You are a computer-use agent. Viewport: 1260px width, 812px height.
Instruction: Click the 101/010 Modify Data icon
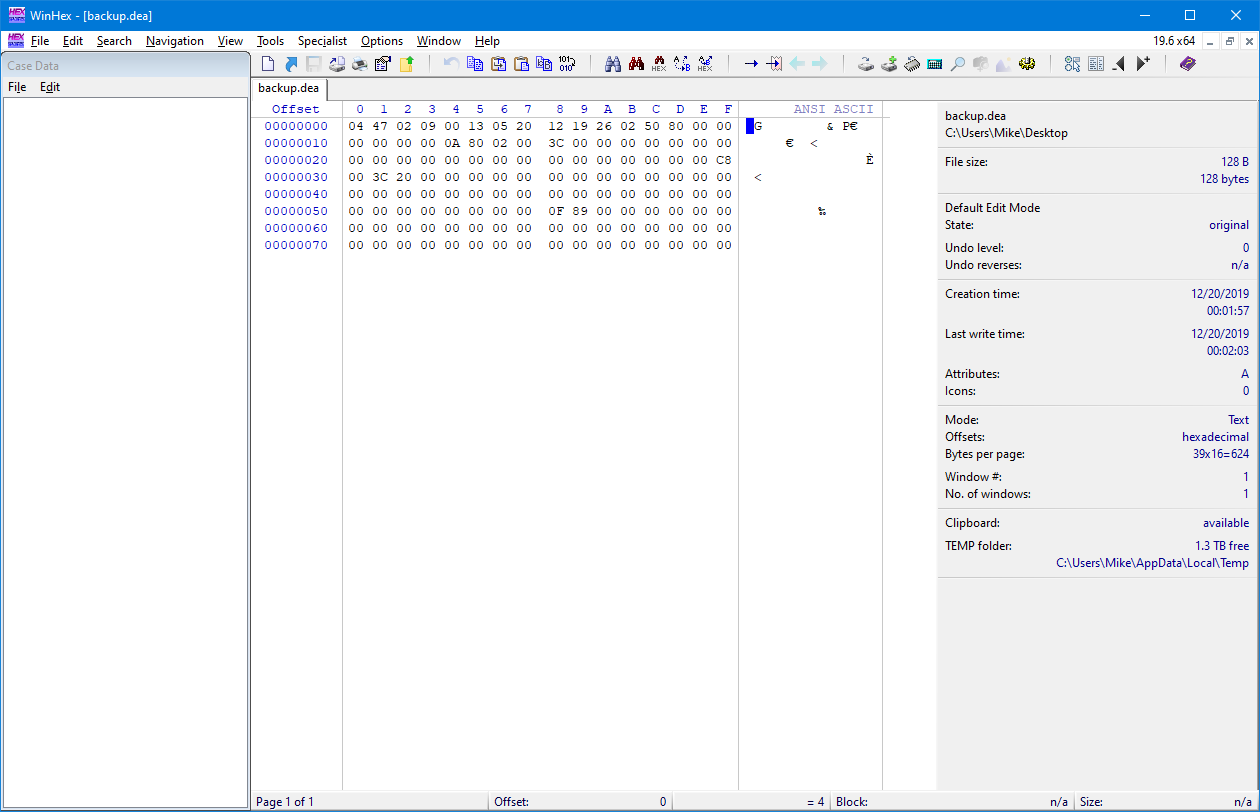(x=567, y=64)
